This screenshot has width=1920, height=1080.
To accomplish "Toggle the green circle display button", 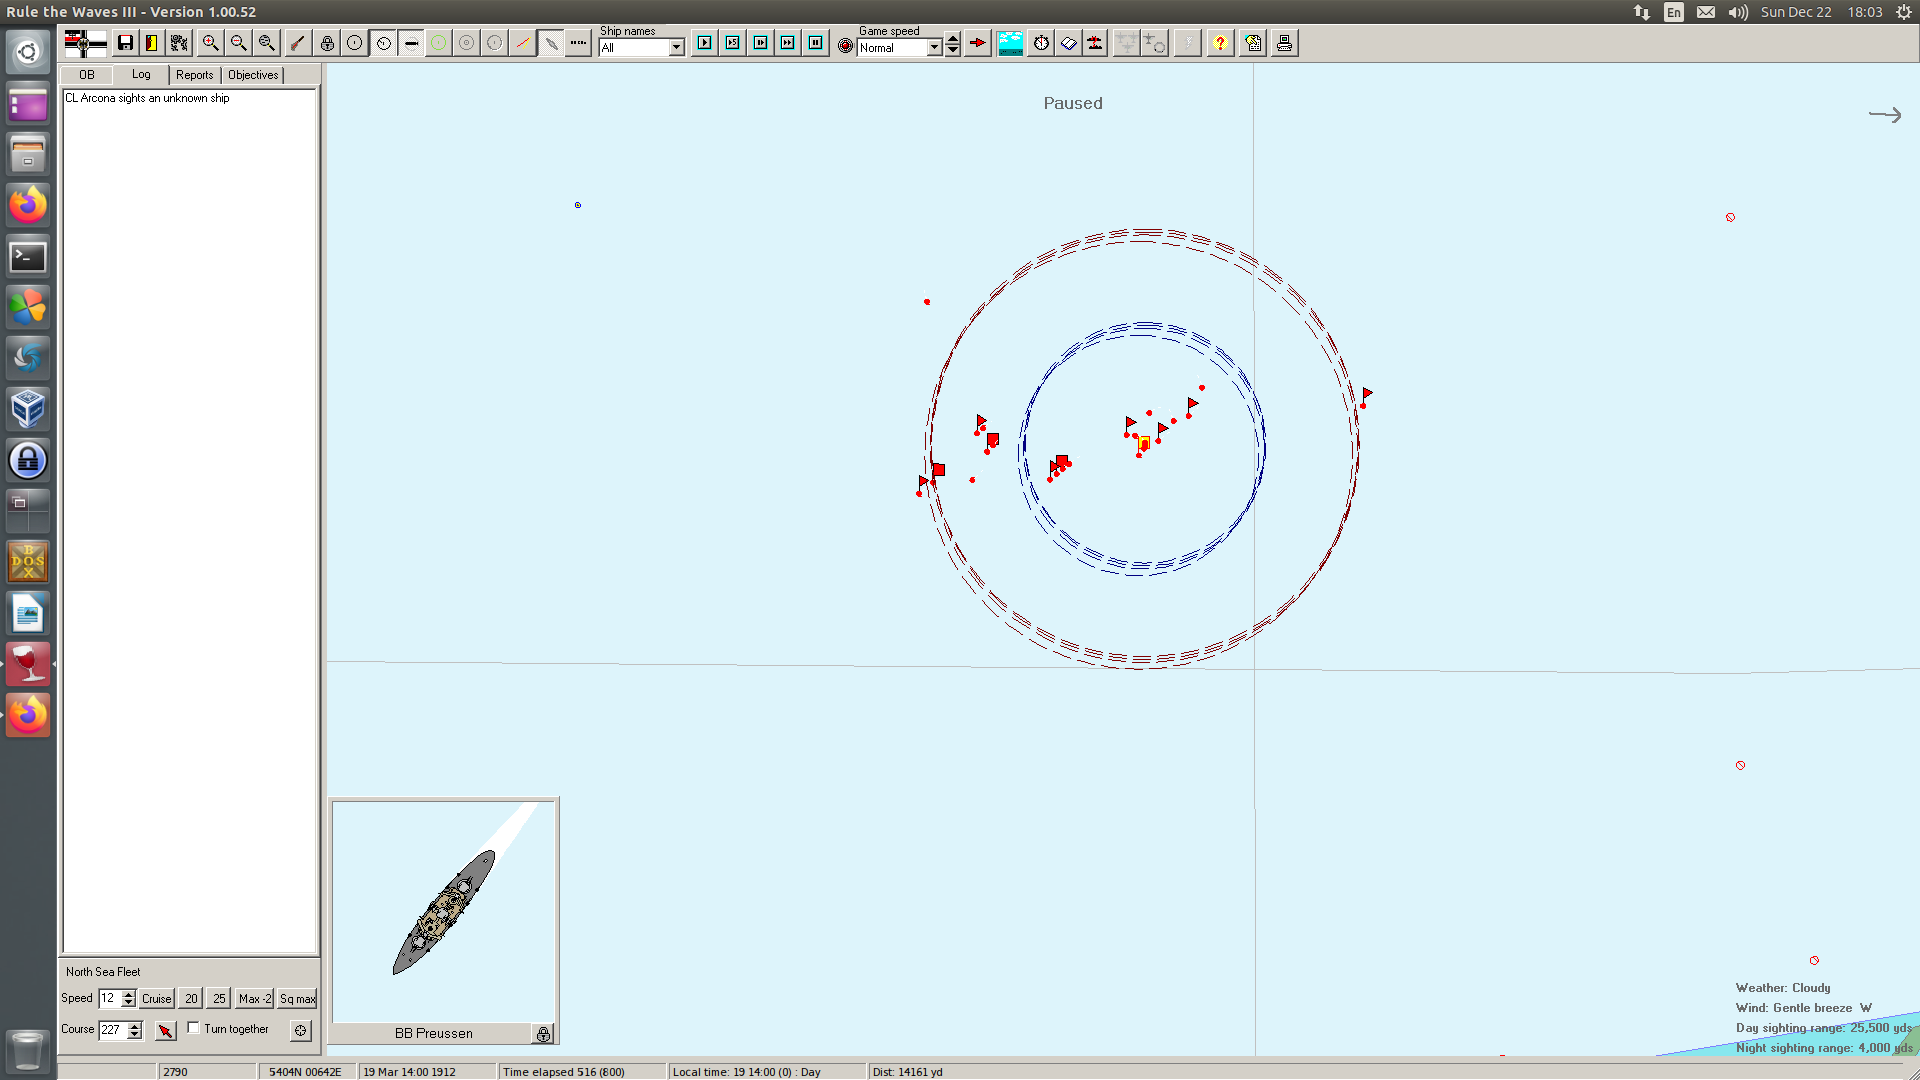I will [x=439, y=43].
